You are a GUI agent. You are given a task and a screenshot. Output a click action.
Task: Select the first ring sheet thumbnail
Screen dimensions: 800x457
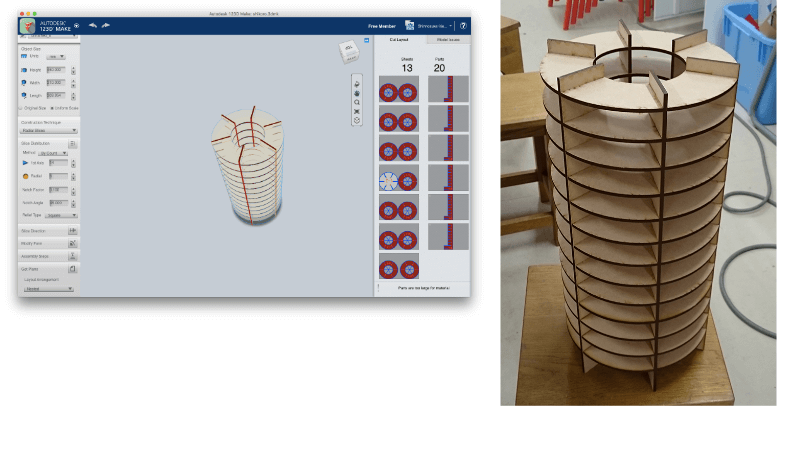tap(398, 89)
